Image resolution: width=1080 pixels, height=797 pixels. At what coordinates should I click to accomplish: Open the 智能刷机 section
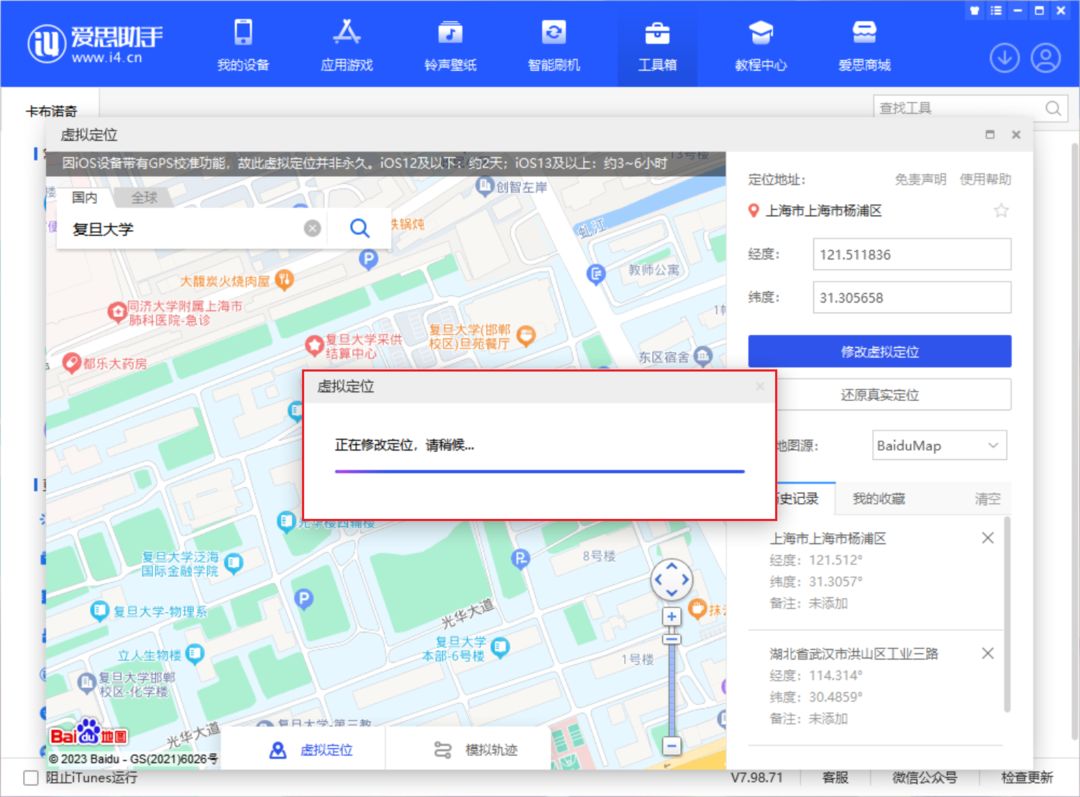[x=554, y=45]
